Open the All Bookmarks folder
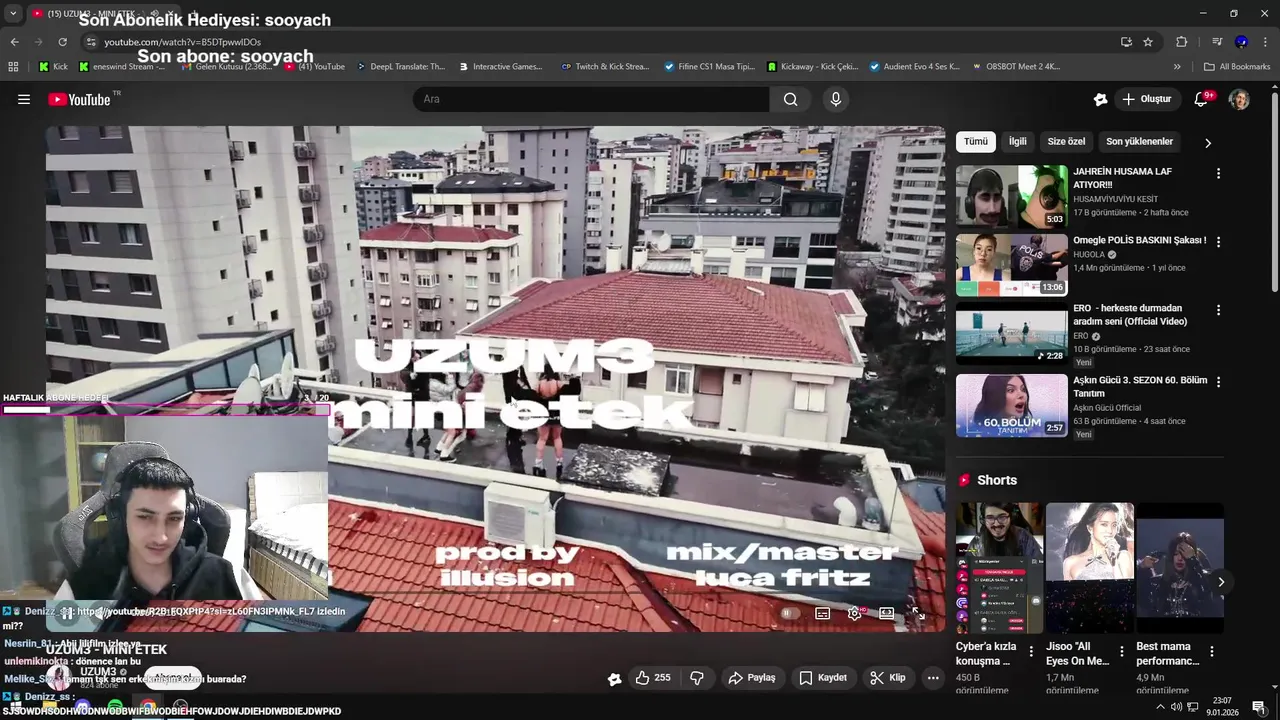Viewport: 1280px width, 720px height. [1237, 67]
